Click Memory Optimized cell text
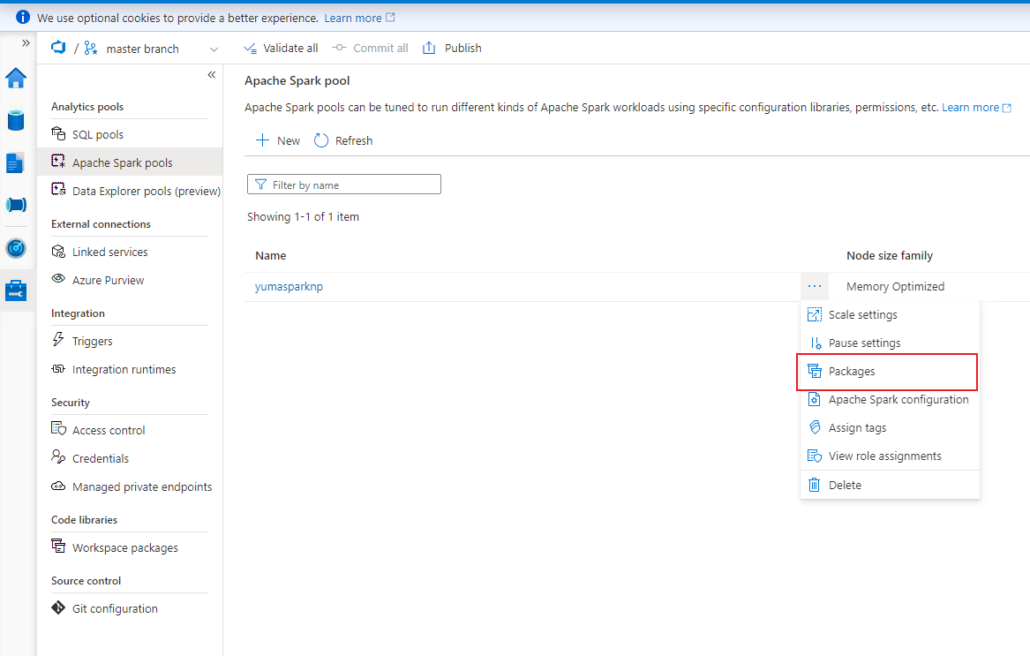This screenshot has height=656, width=1030. pos(895,286)
